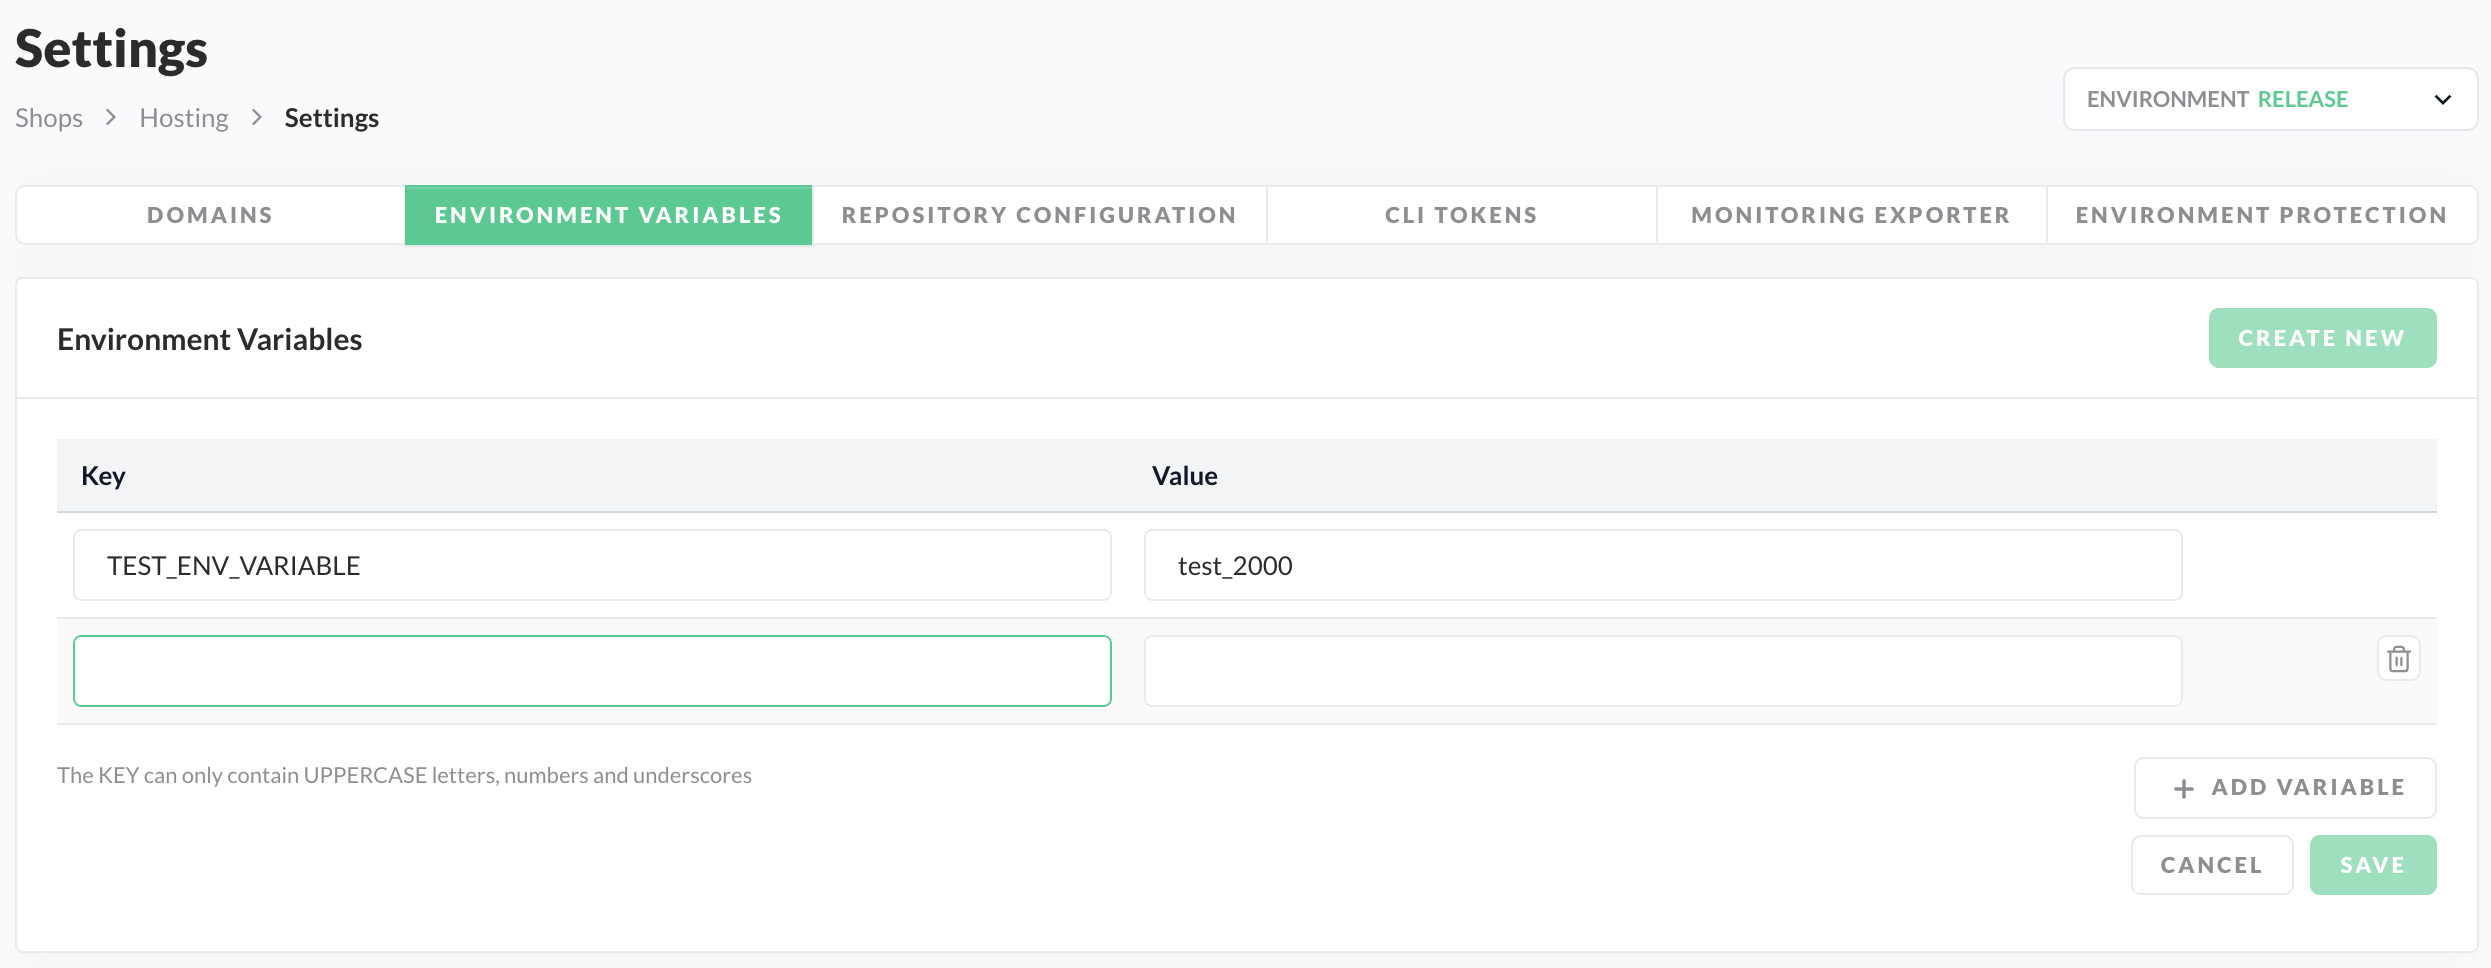The image size is (2491, 968).
Task: Click the plus icon in Add Variable
Action: 2183,789
